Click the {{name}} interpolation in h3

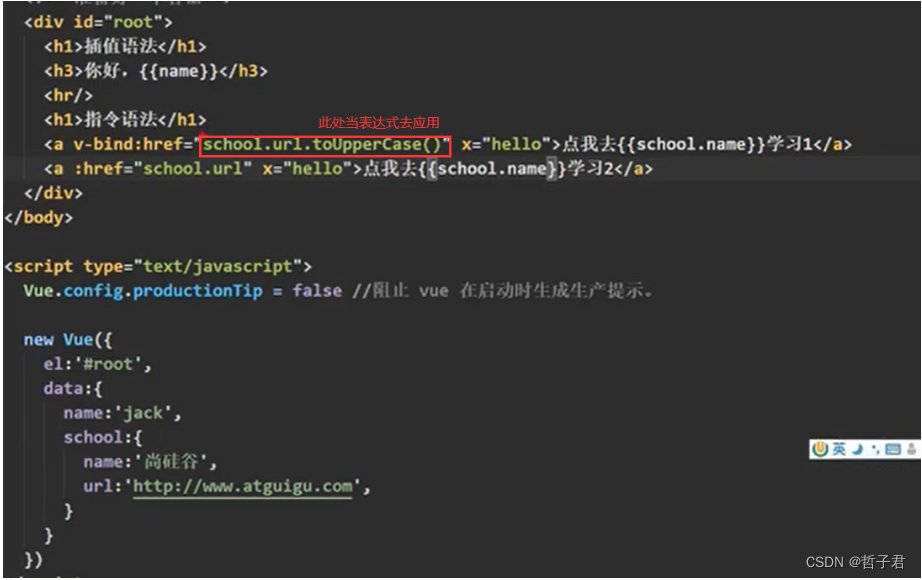(x=178, y=71)
